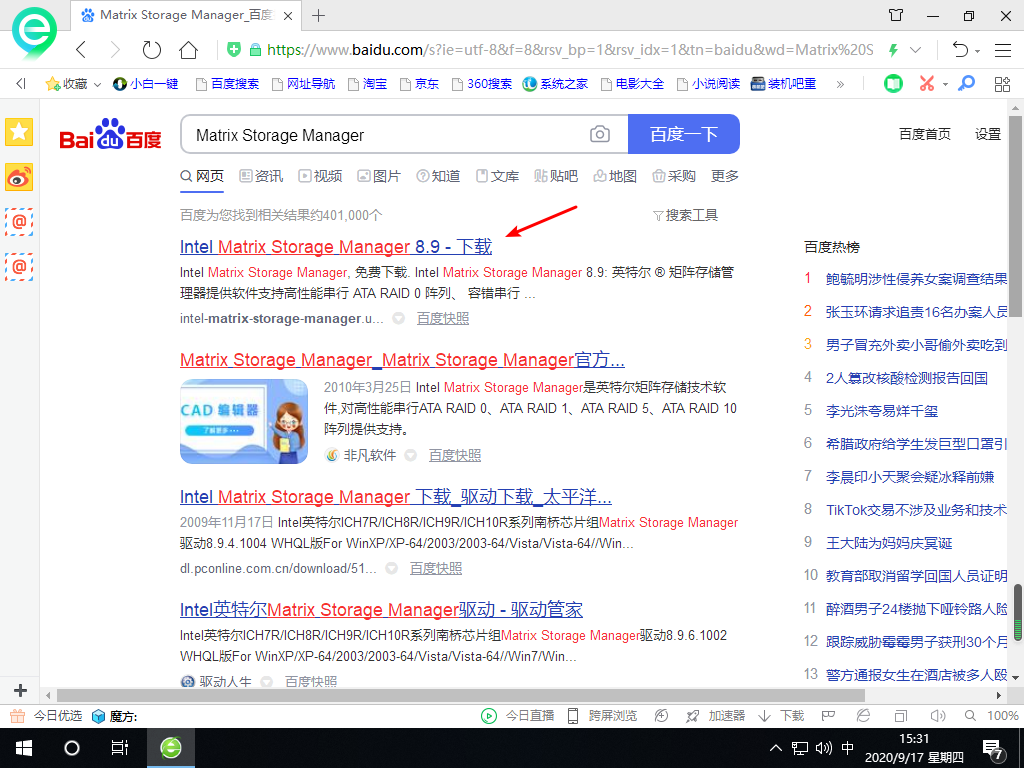1024x768 pixels.
Task: Open hot item 王大陆为妈妈庆冥诞
Action: point(889,543)
